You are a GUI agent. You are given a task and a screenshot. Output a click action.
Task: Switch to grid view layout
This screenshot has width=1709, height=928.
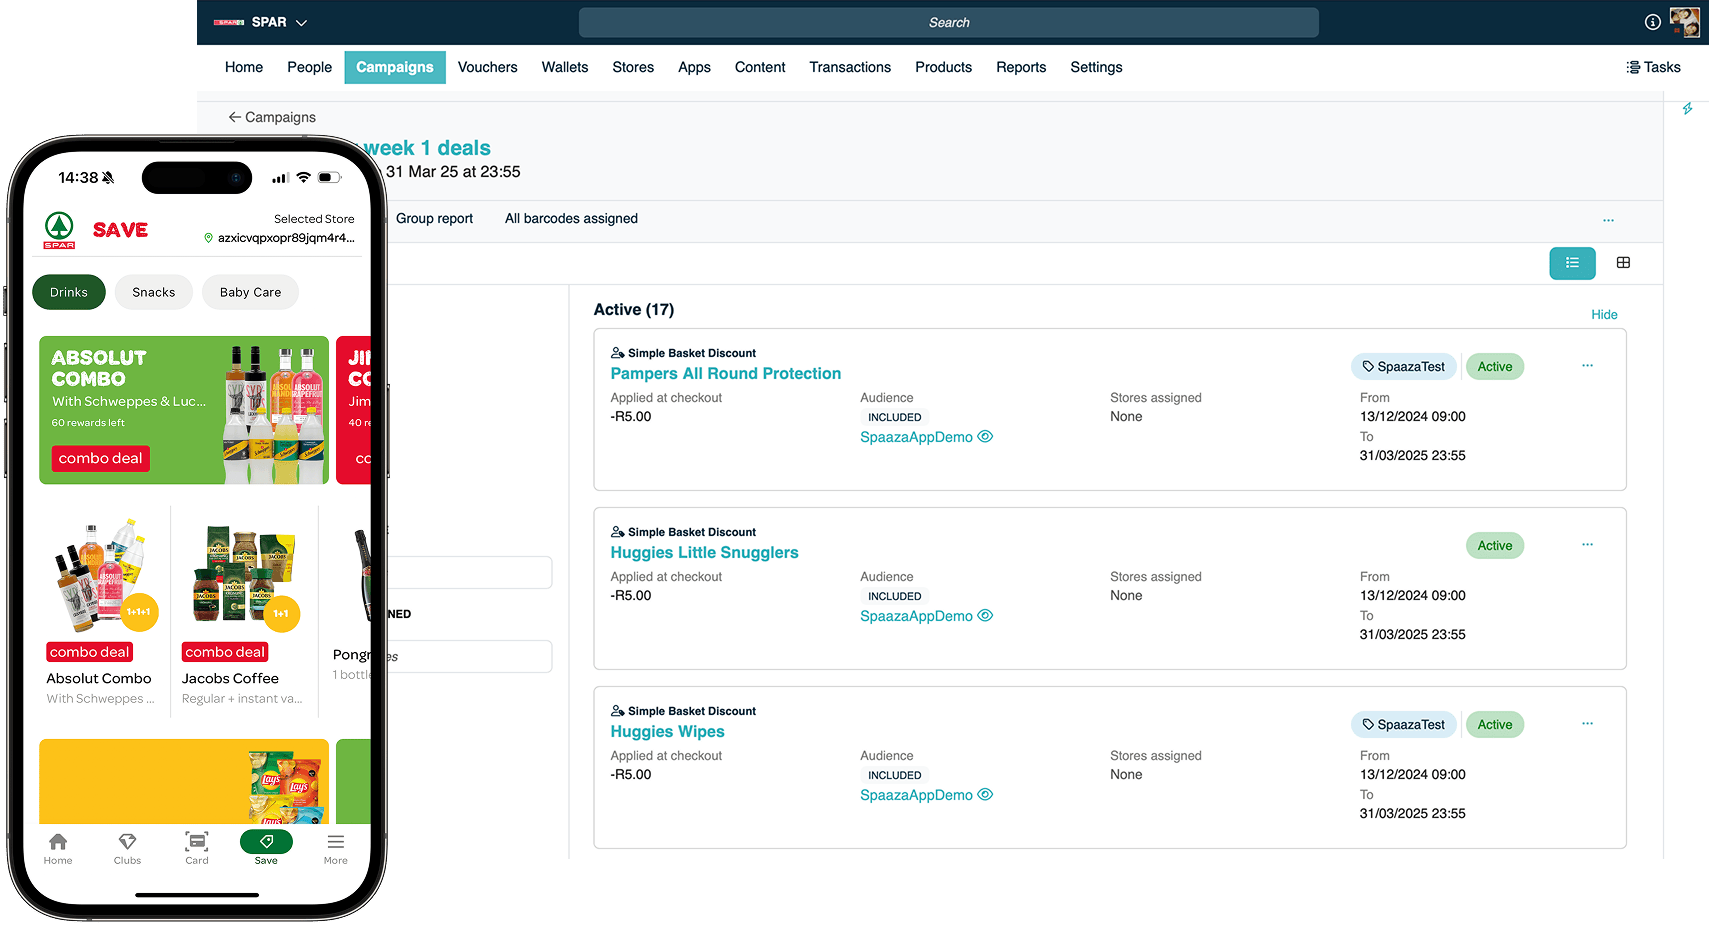coord(1623,263)
